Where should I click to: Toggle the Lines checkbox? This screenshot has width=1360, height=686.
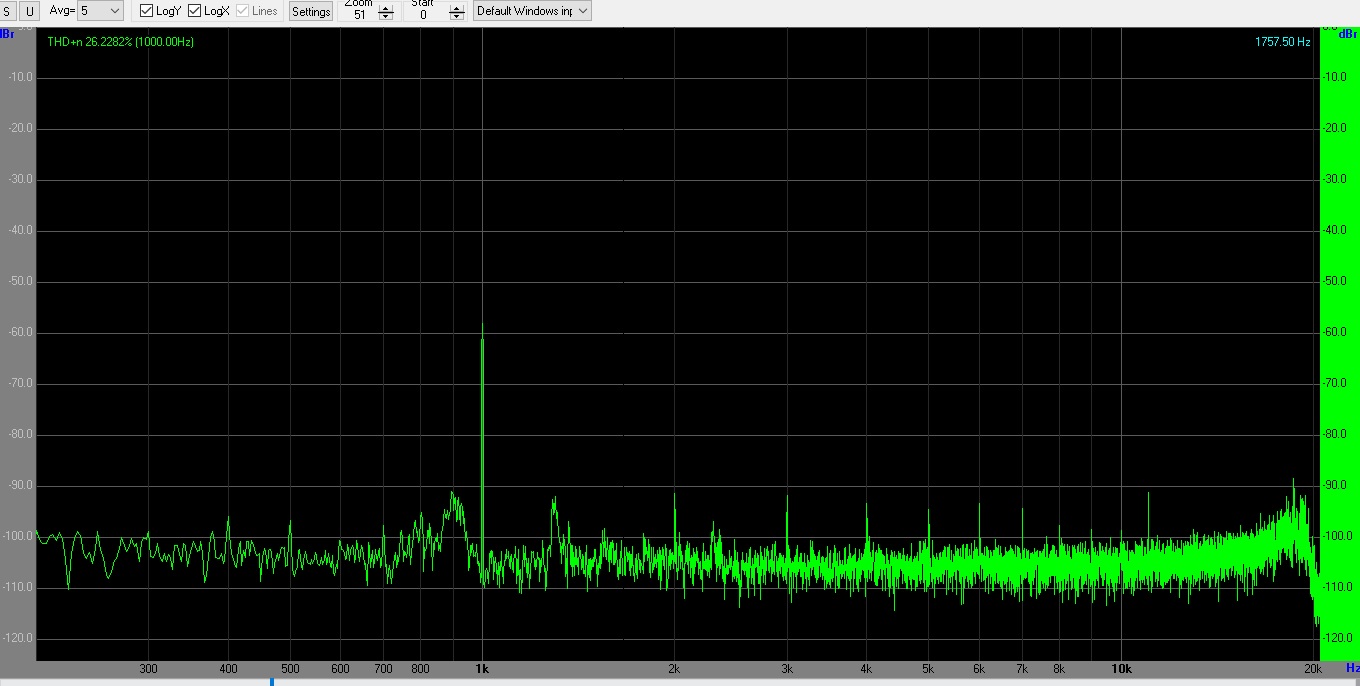pyautogui.click(x=257, y=11)
